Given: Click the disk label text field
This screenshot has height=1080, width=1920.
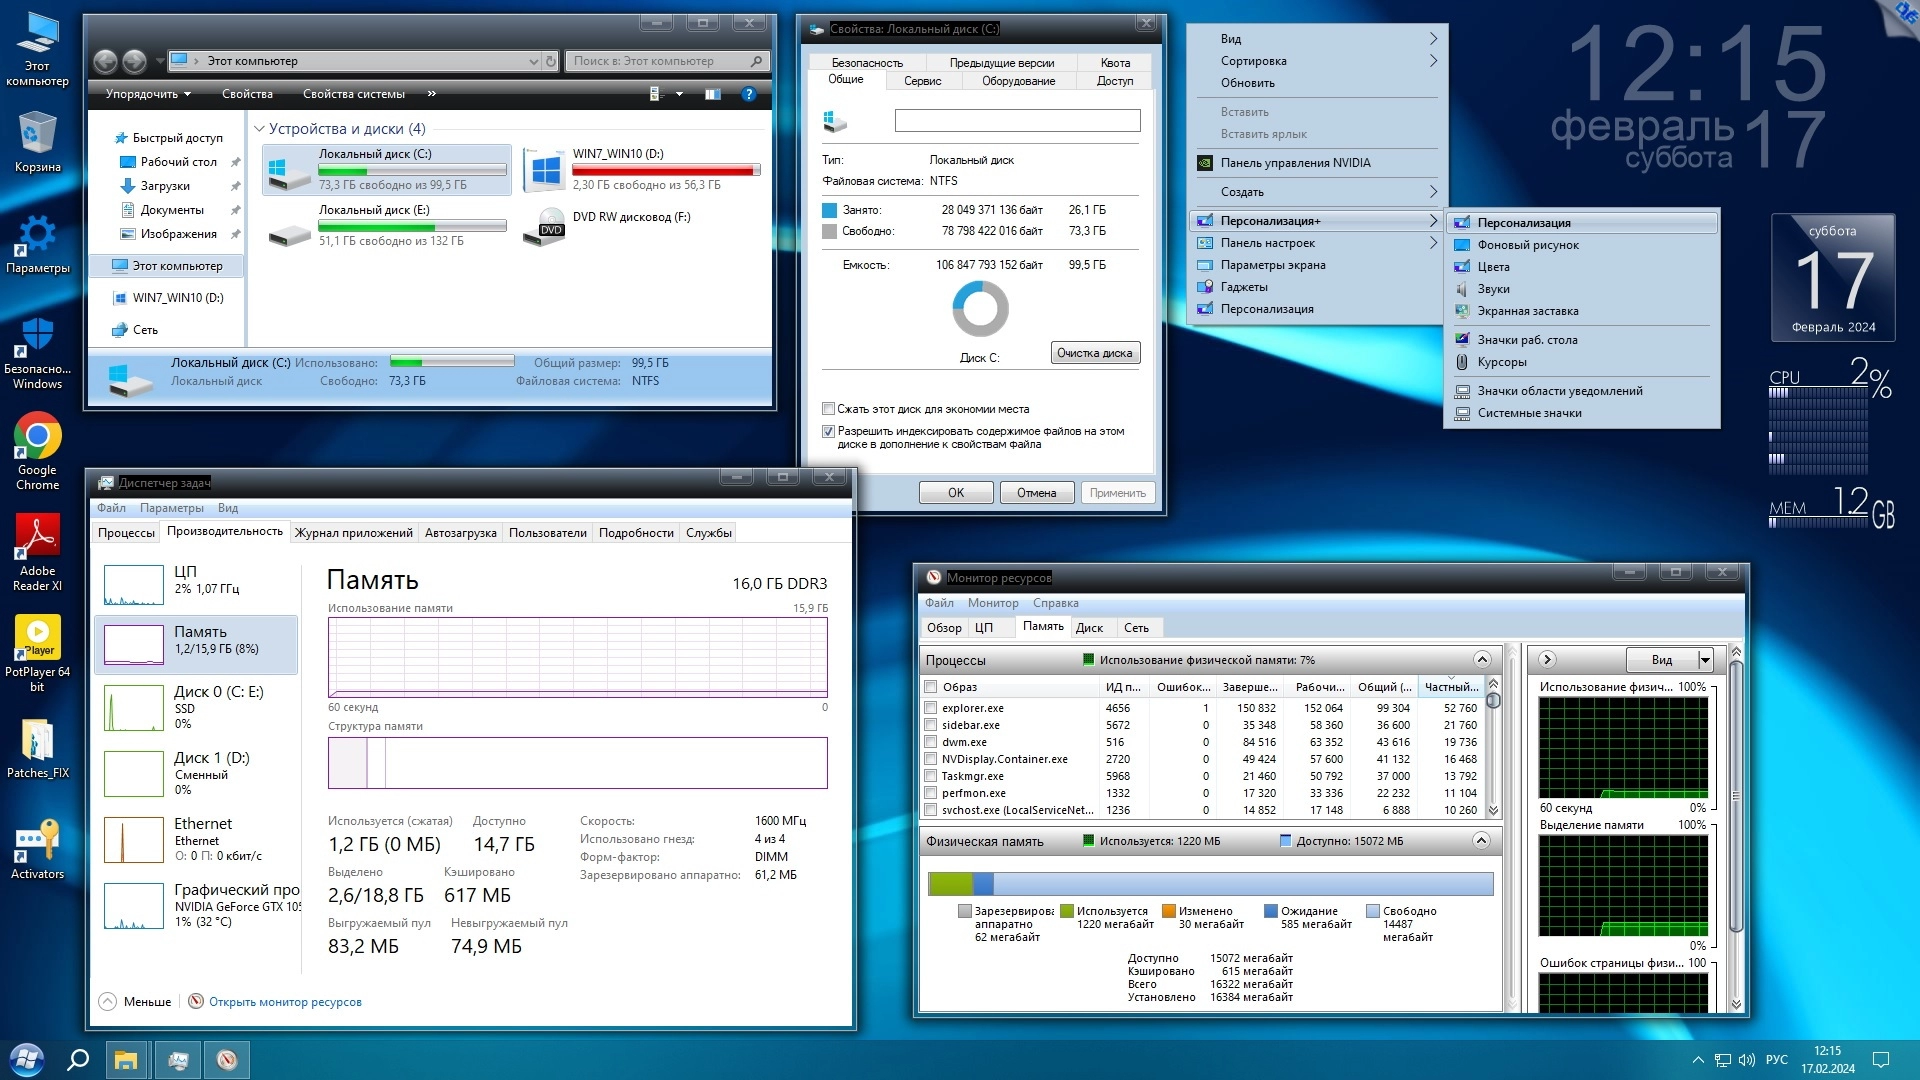Looking at the screenshot, I should [1016, 121].
